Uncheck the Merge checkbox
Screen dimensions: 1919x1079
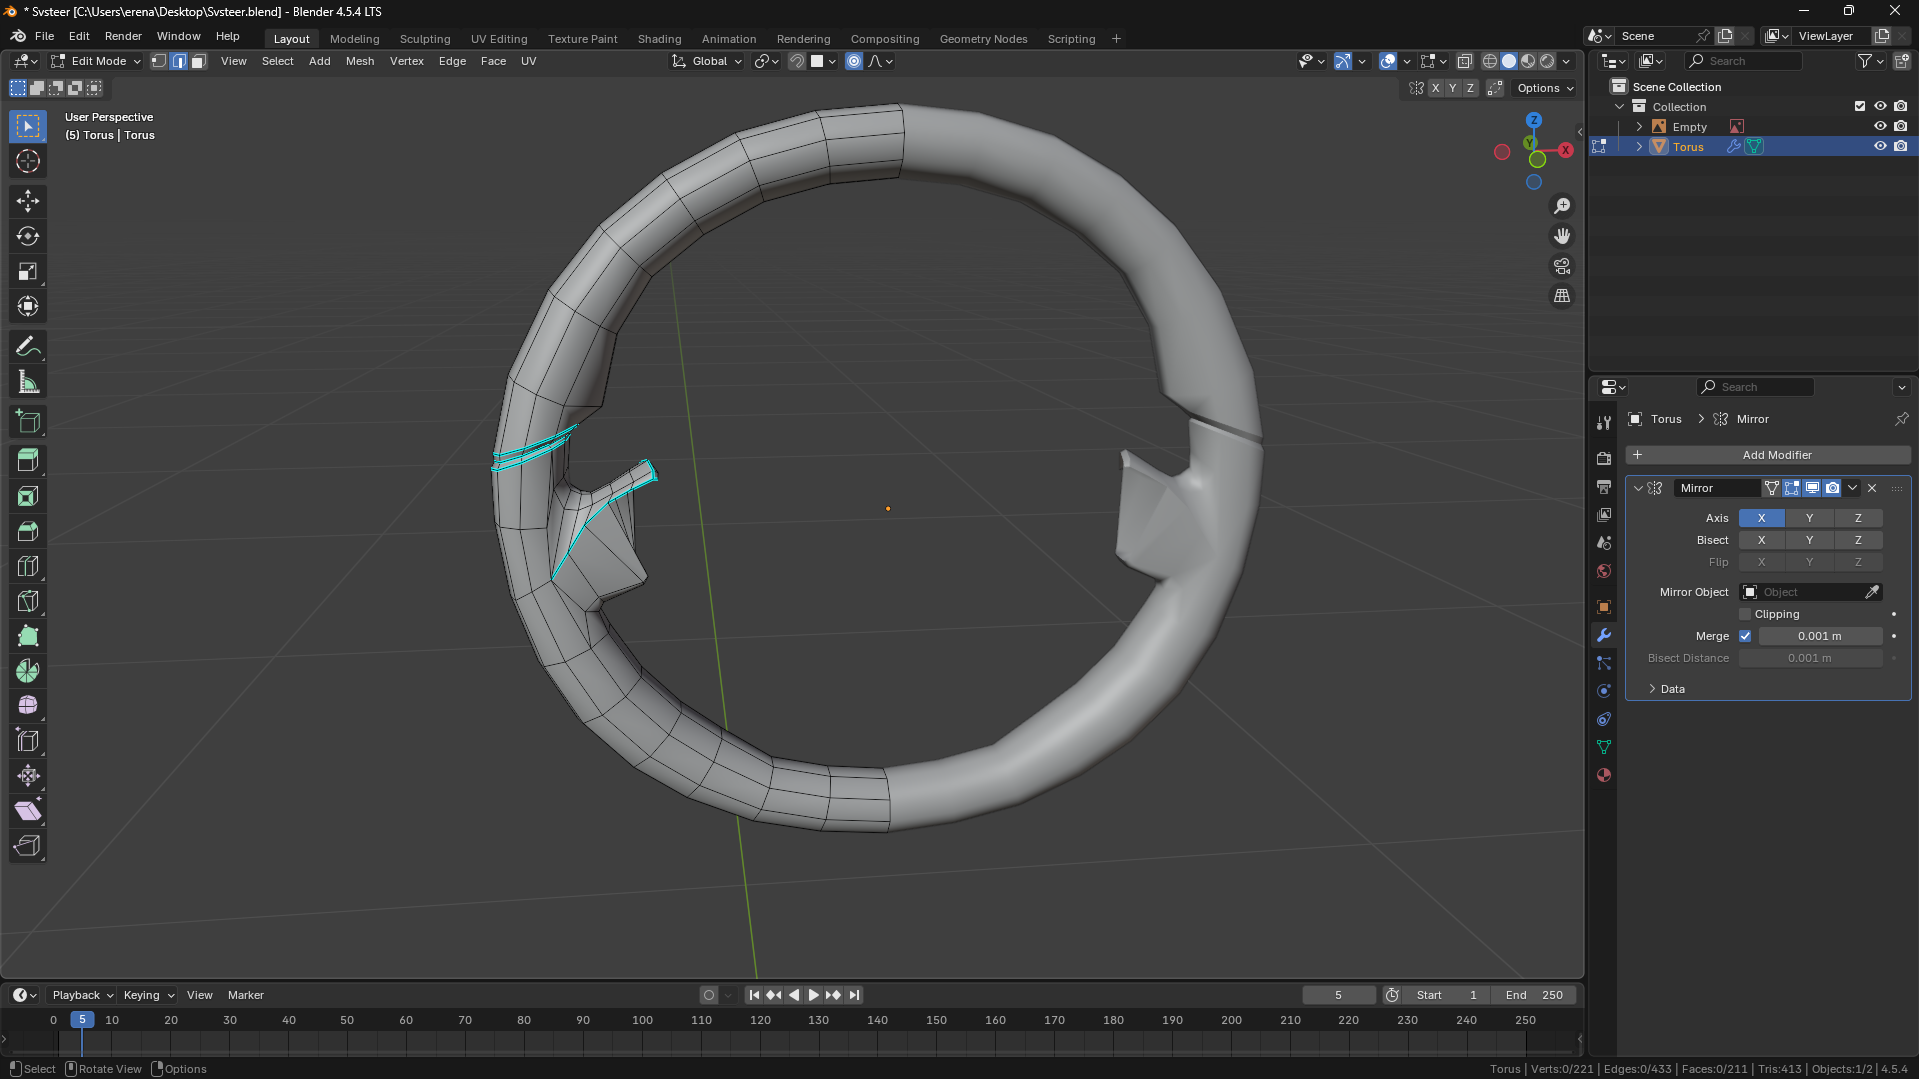coord(1746,636)
